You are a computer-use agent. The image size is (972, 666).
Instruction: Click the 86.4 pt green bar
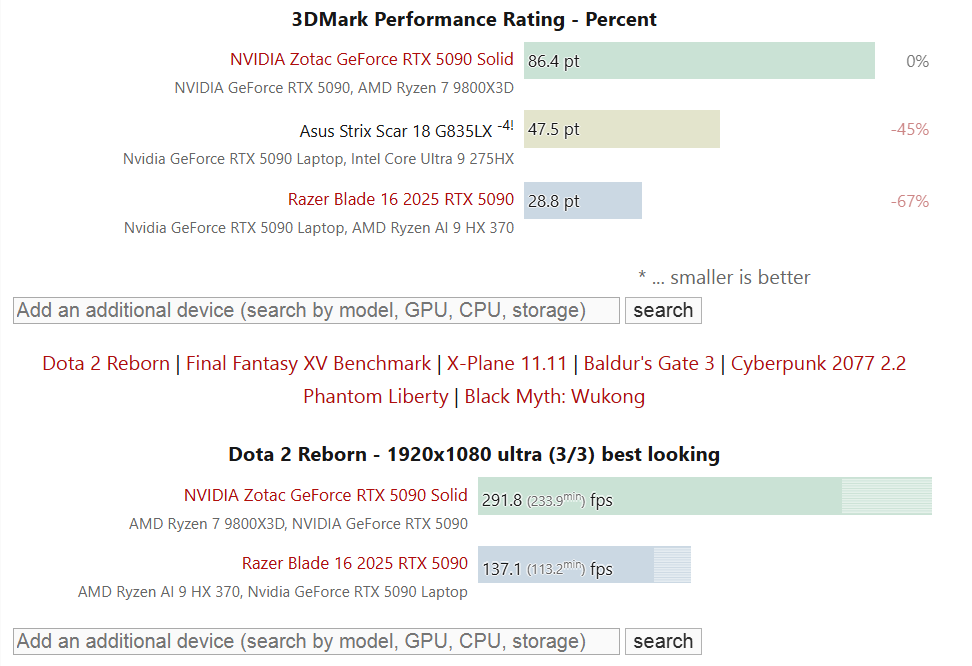(699, 61)
